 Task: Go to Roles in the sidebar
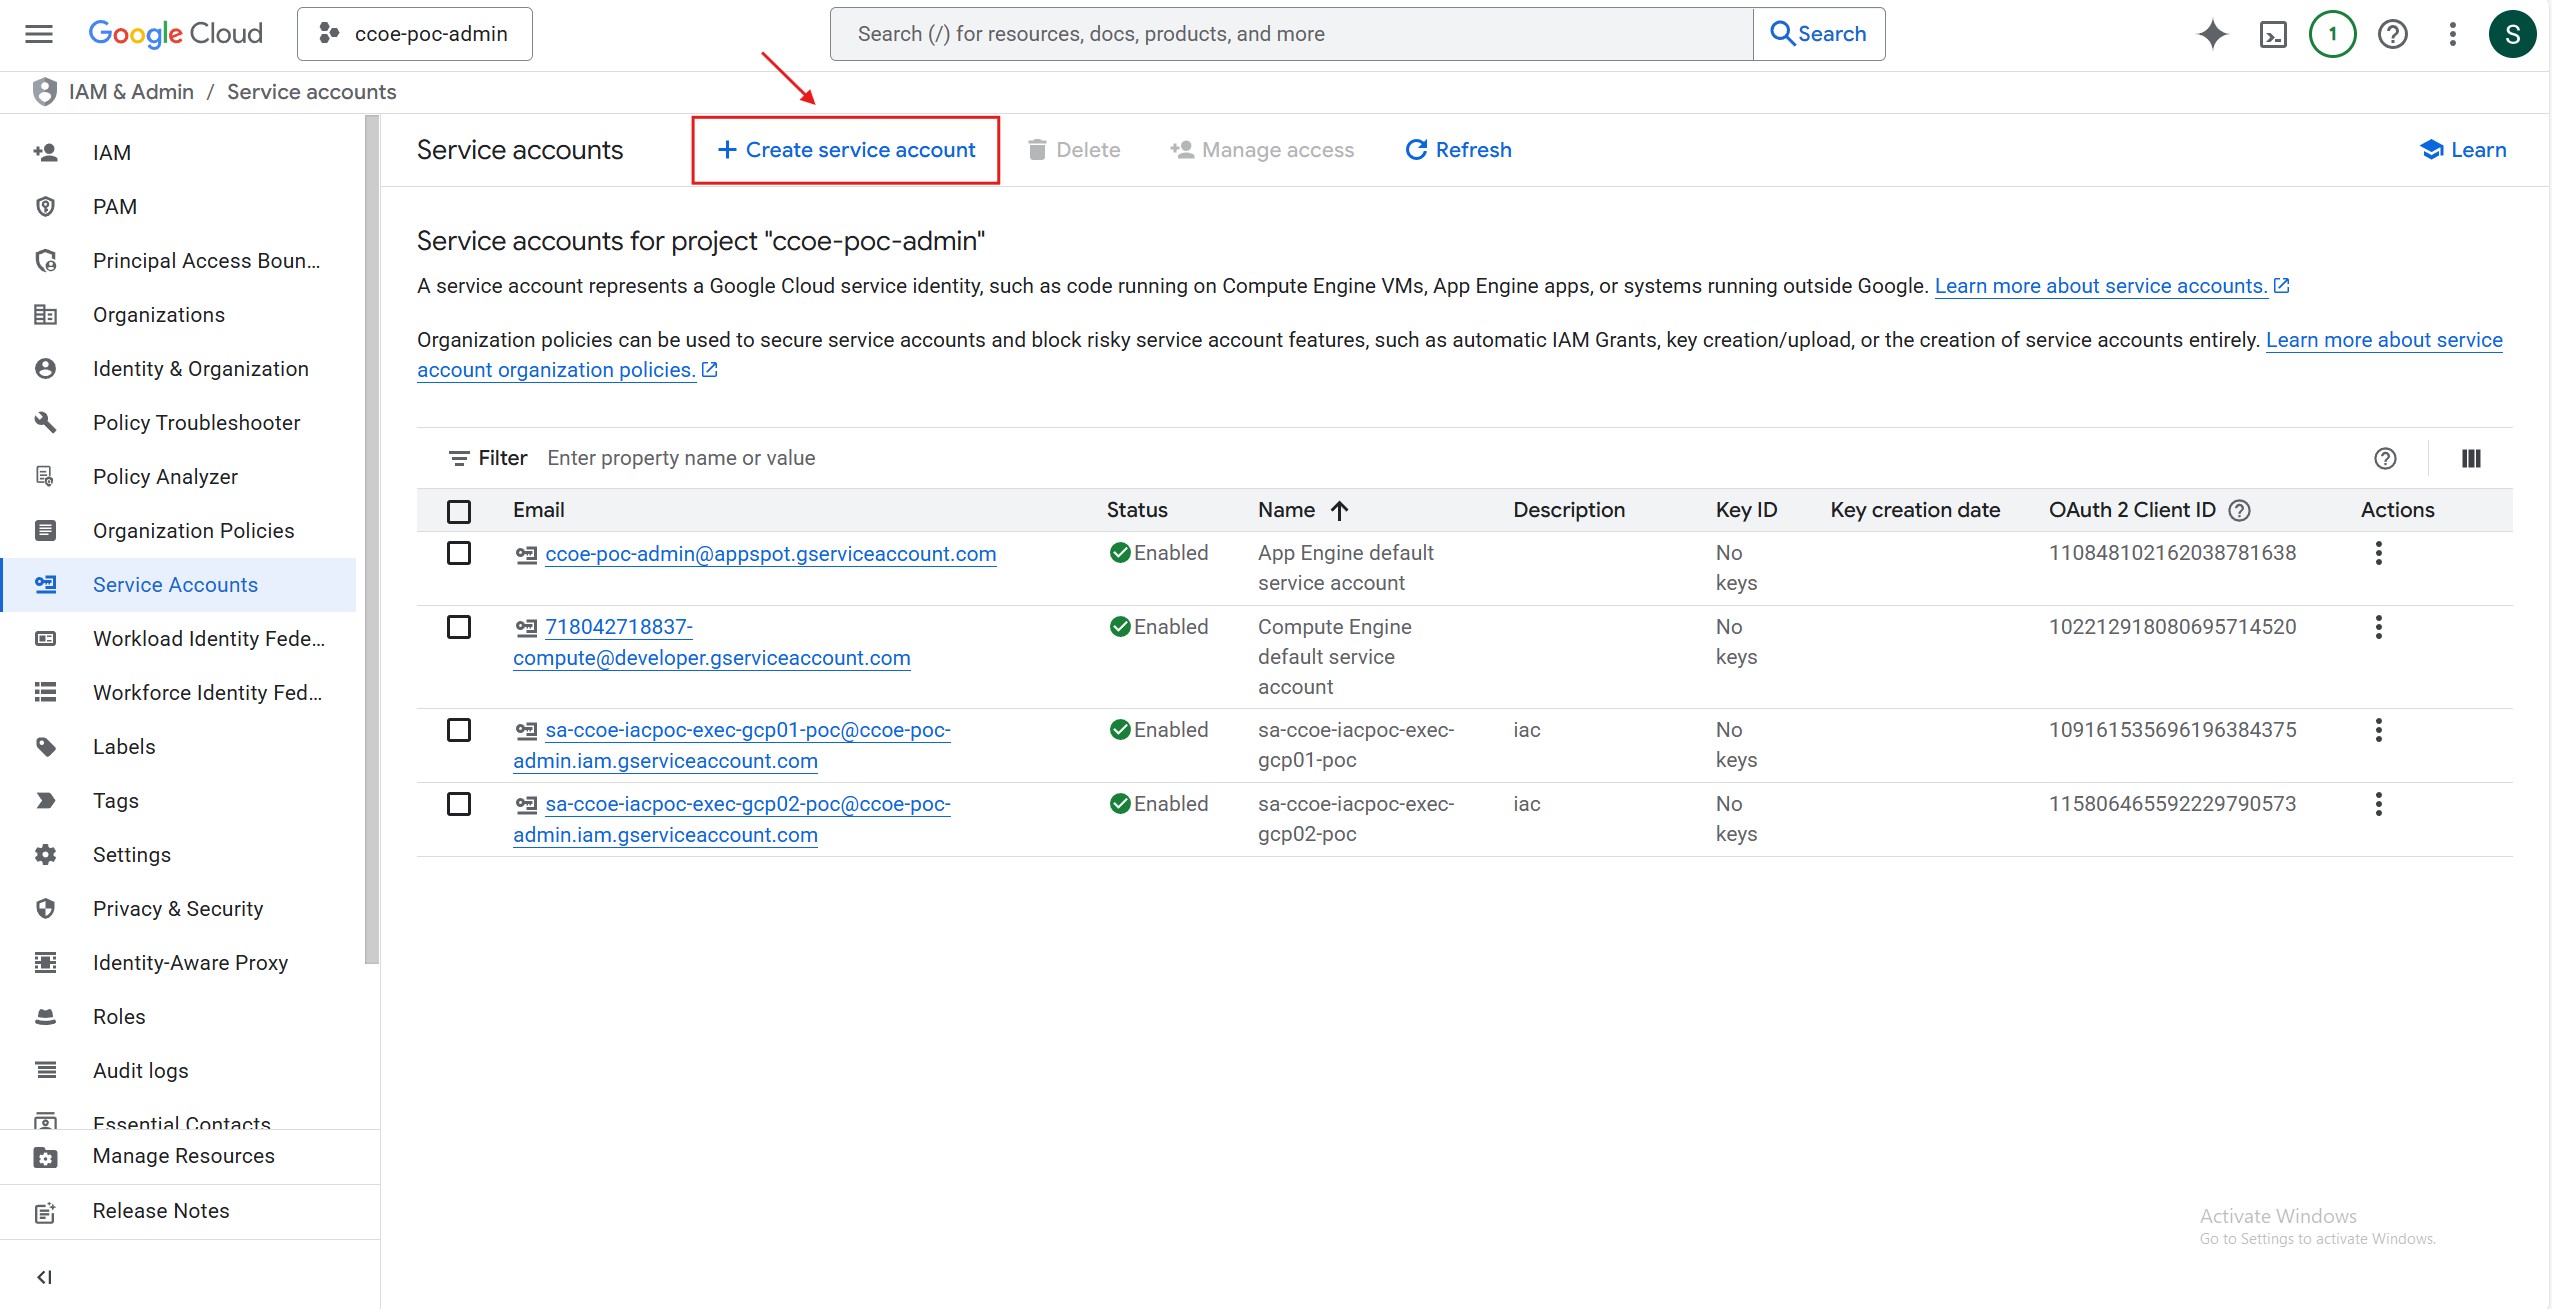coord(119,1016)
